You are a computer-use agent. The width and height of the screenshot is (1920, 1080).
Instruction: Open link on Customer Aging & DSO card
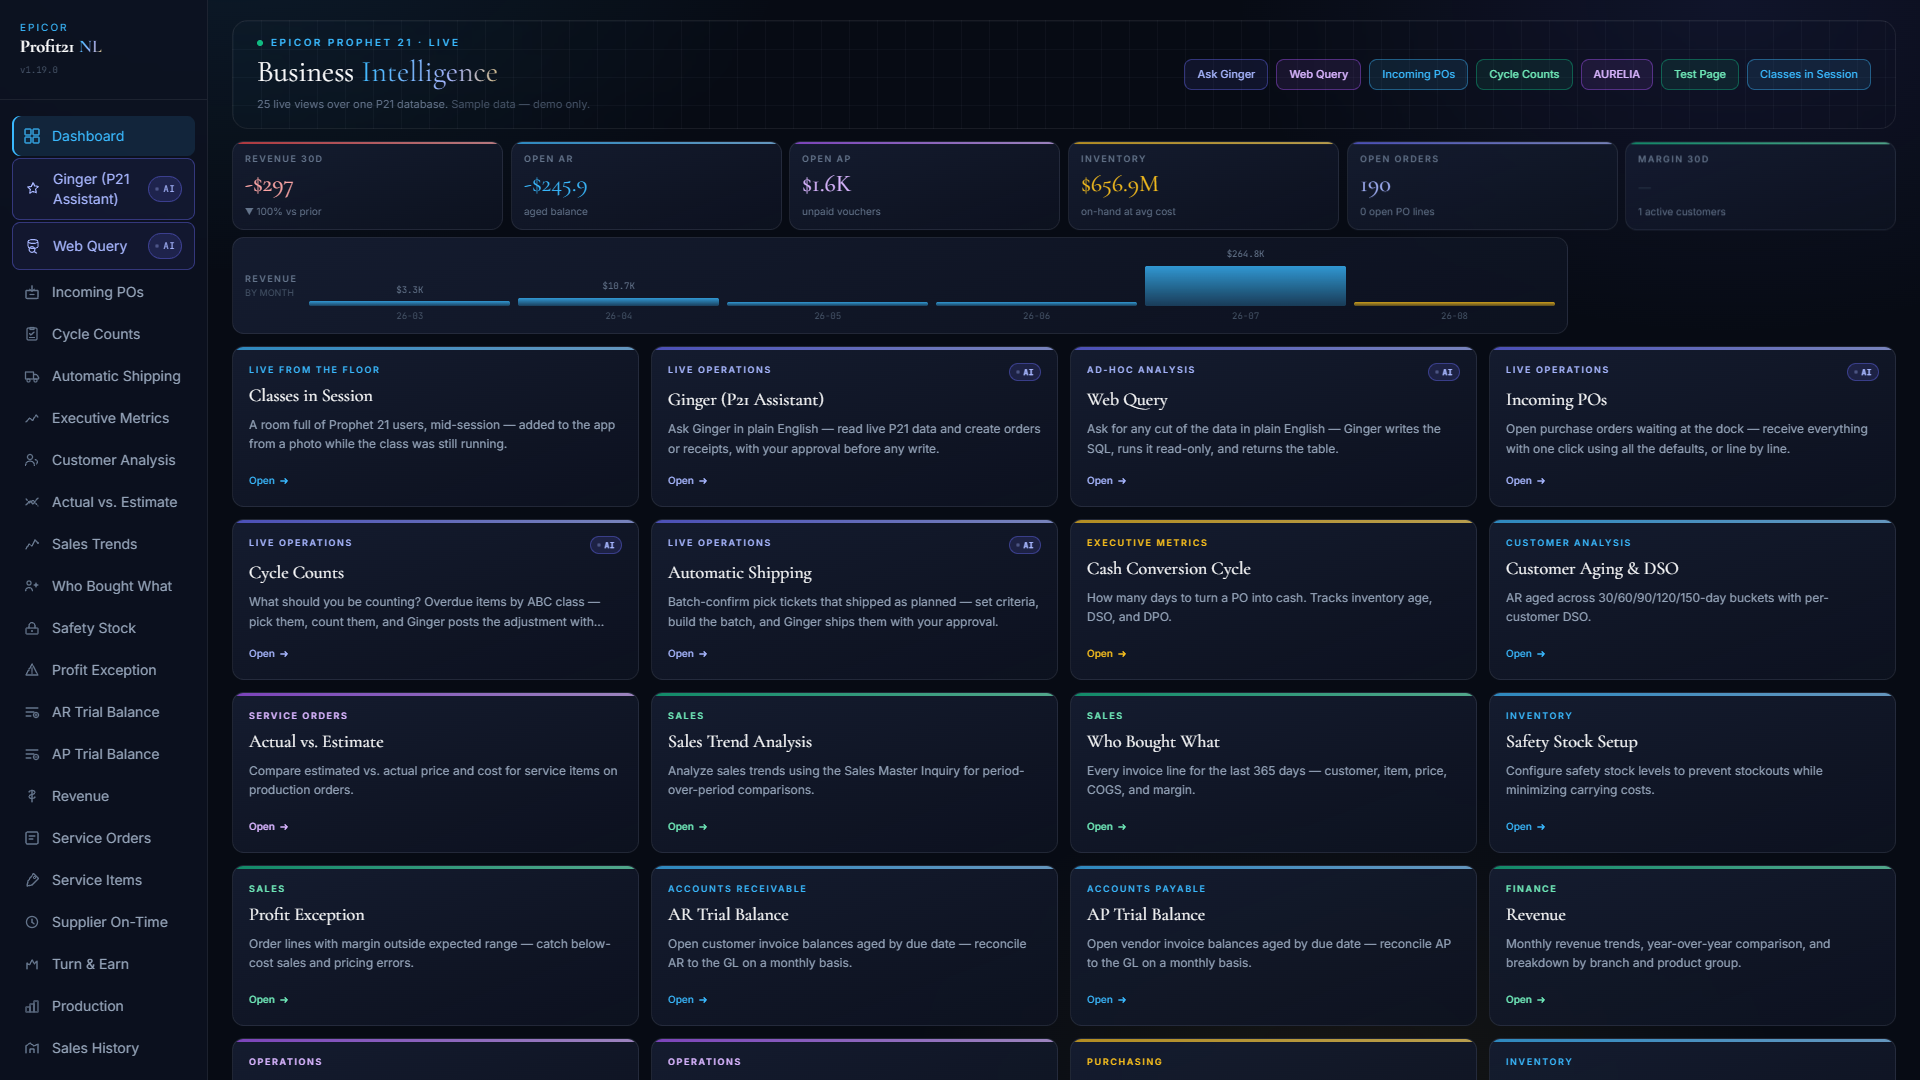coord(1525,654)
